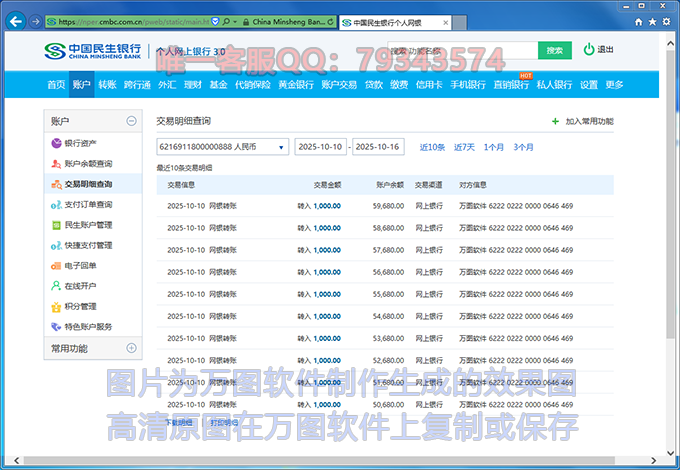The height and width of the screenshot is (470, 680).
Task: Click the start date field 2025-10-10
Action: pyautogui.click(x=319, y=147)
